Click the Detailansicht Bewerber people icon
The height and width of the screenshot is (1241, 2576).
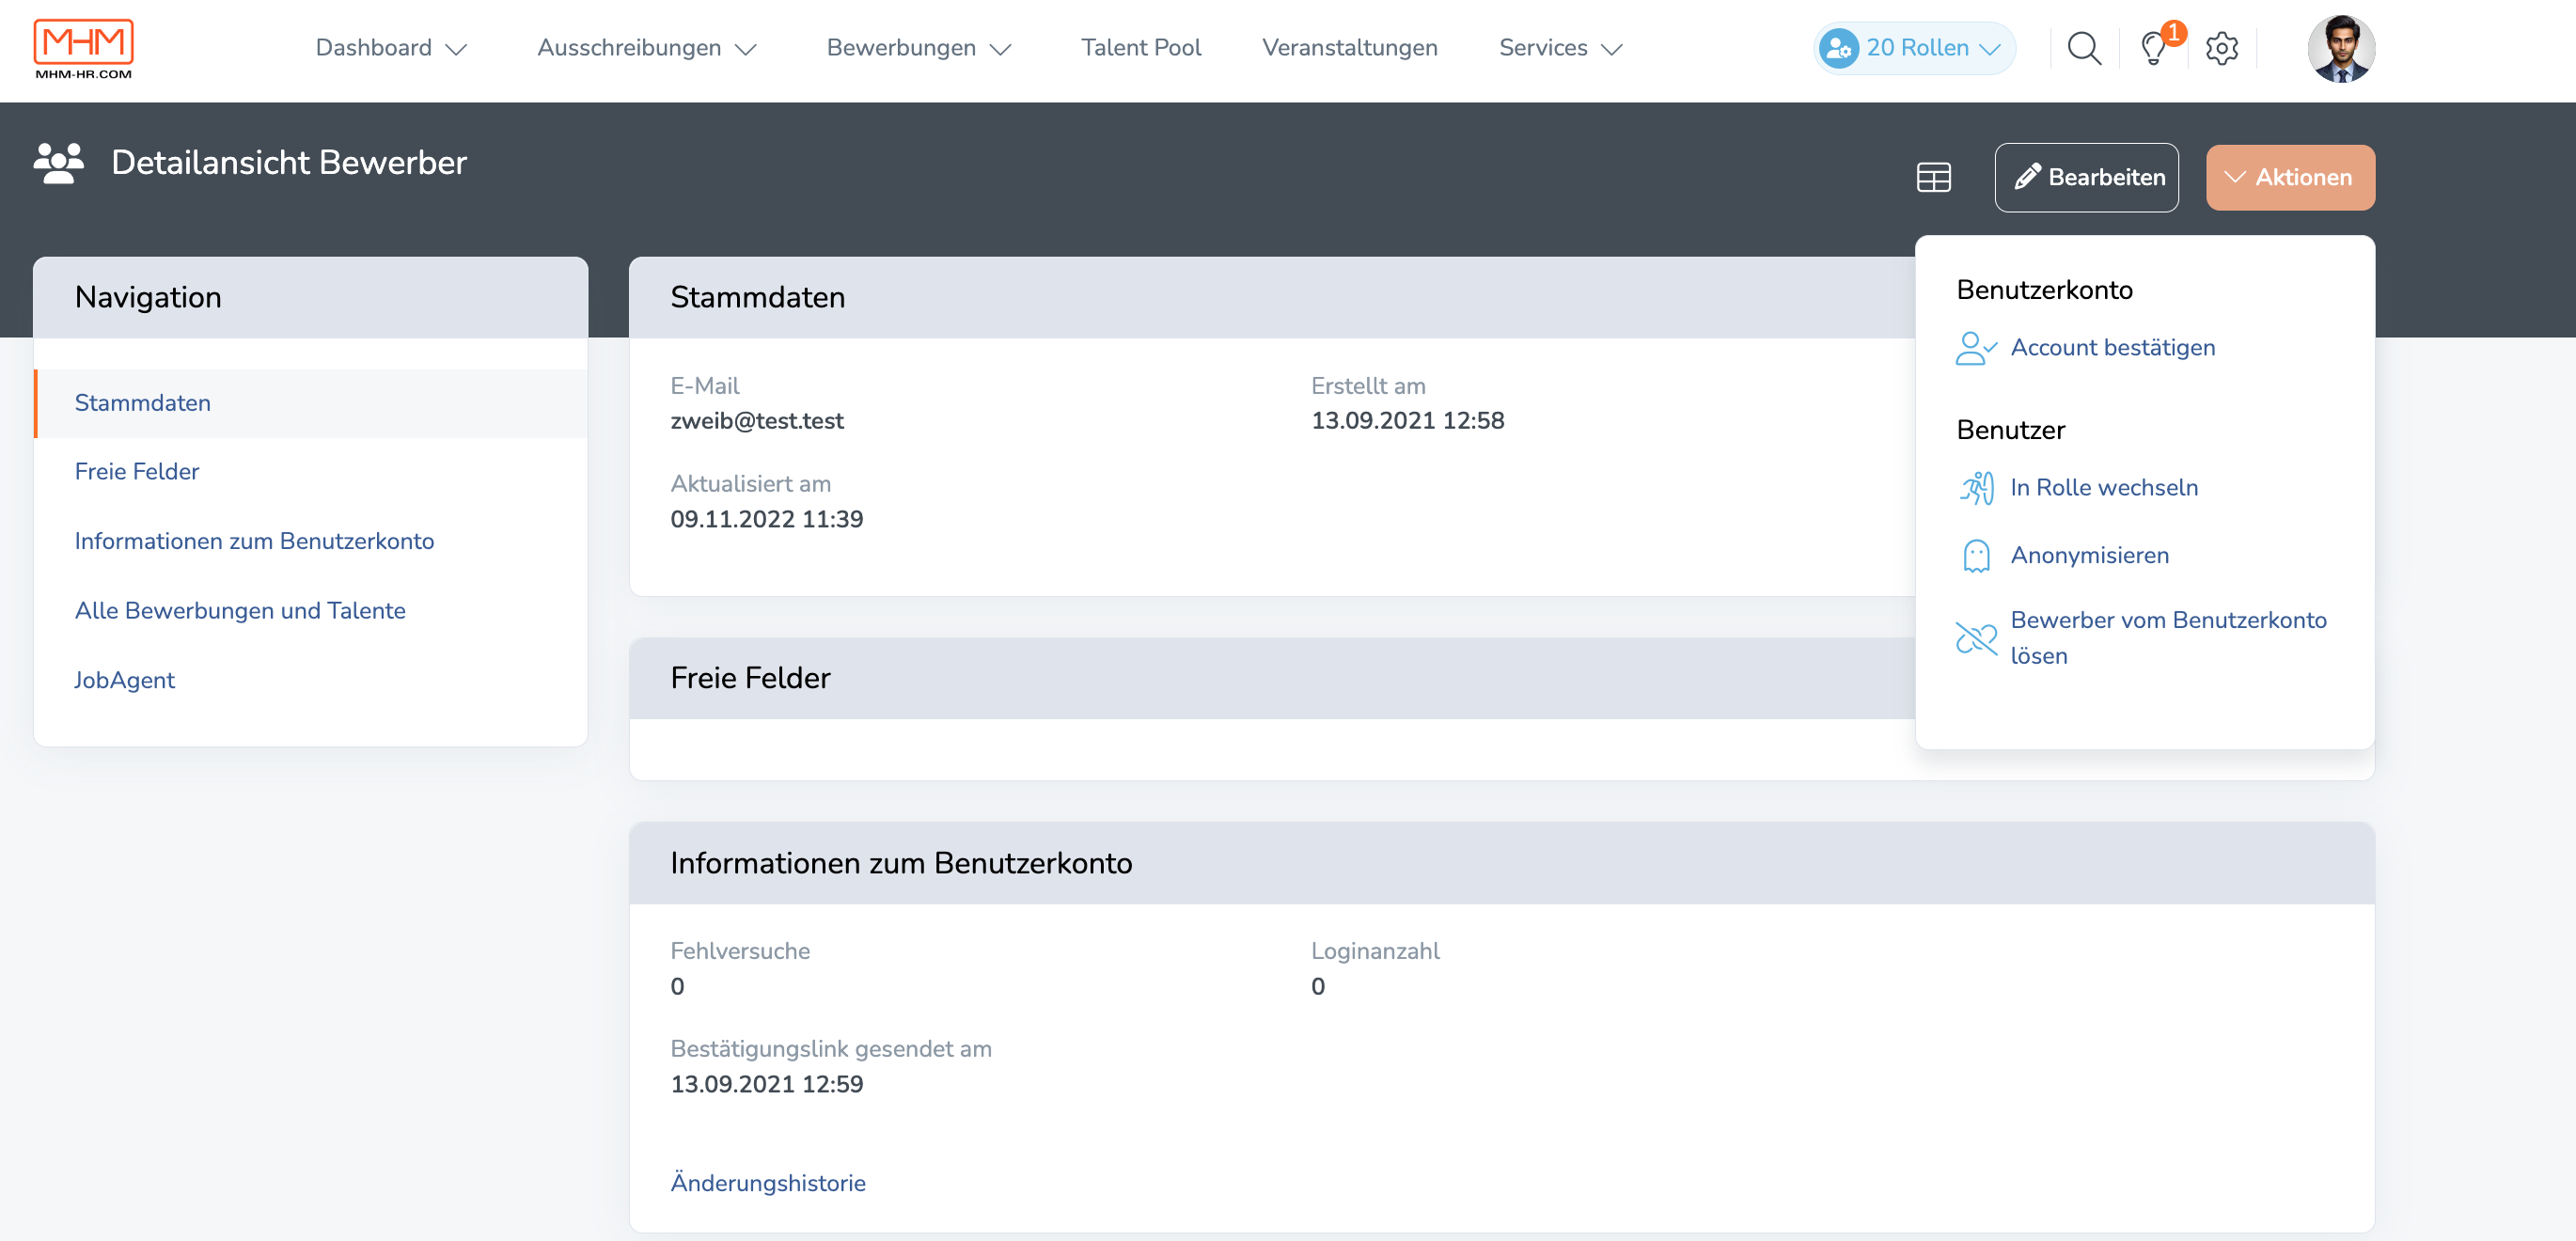[x=59, y=162]
